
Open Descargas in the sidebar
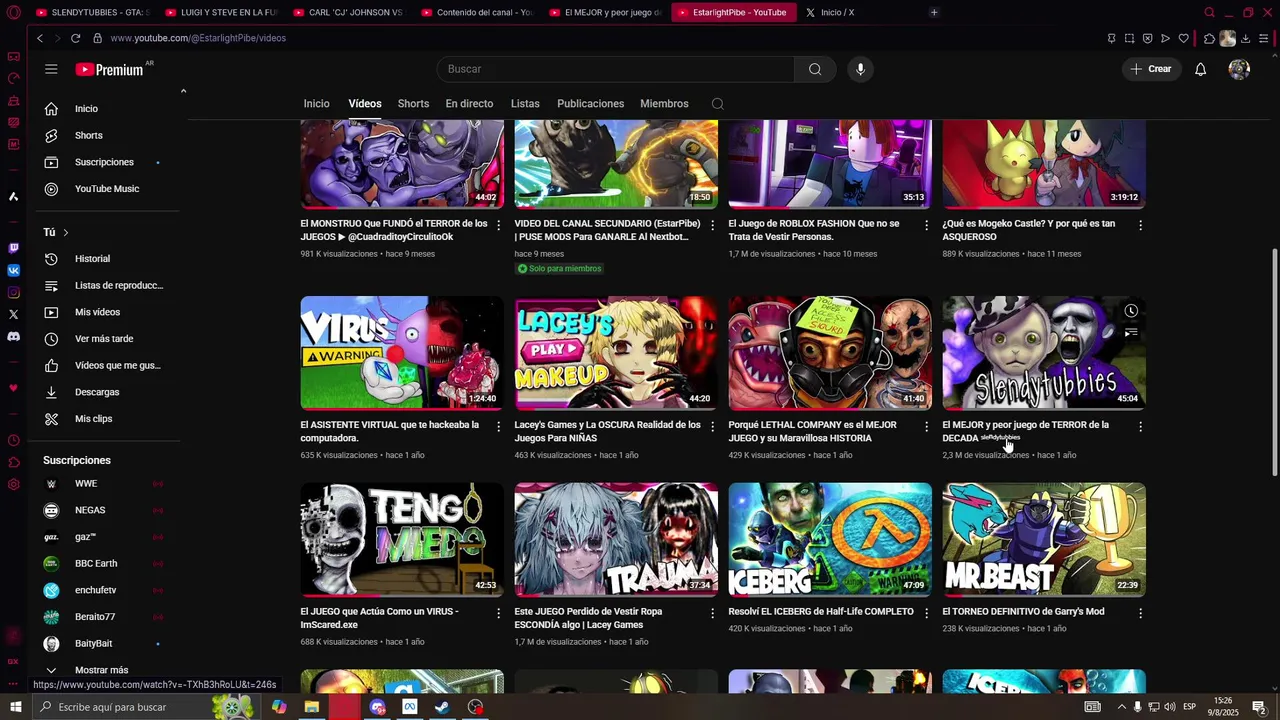point(110,392)
